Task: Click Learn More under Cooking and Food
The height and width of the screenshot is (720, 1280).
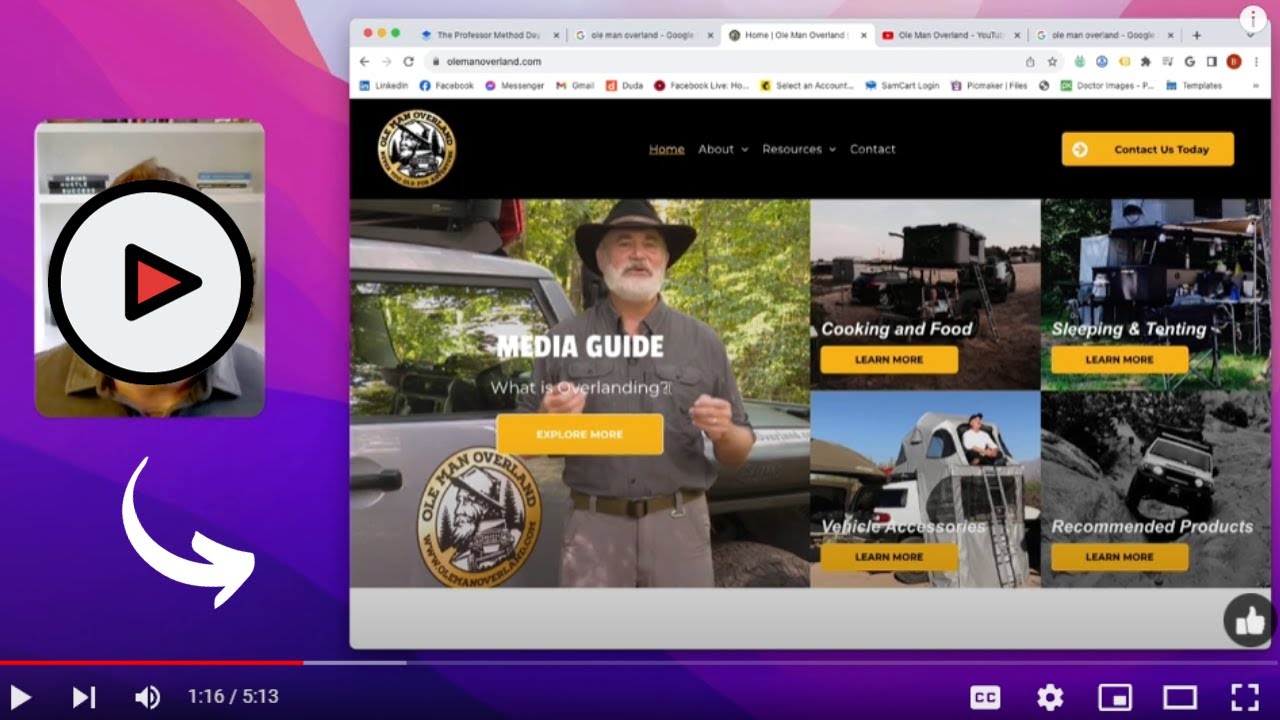Action: point(889,359)
